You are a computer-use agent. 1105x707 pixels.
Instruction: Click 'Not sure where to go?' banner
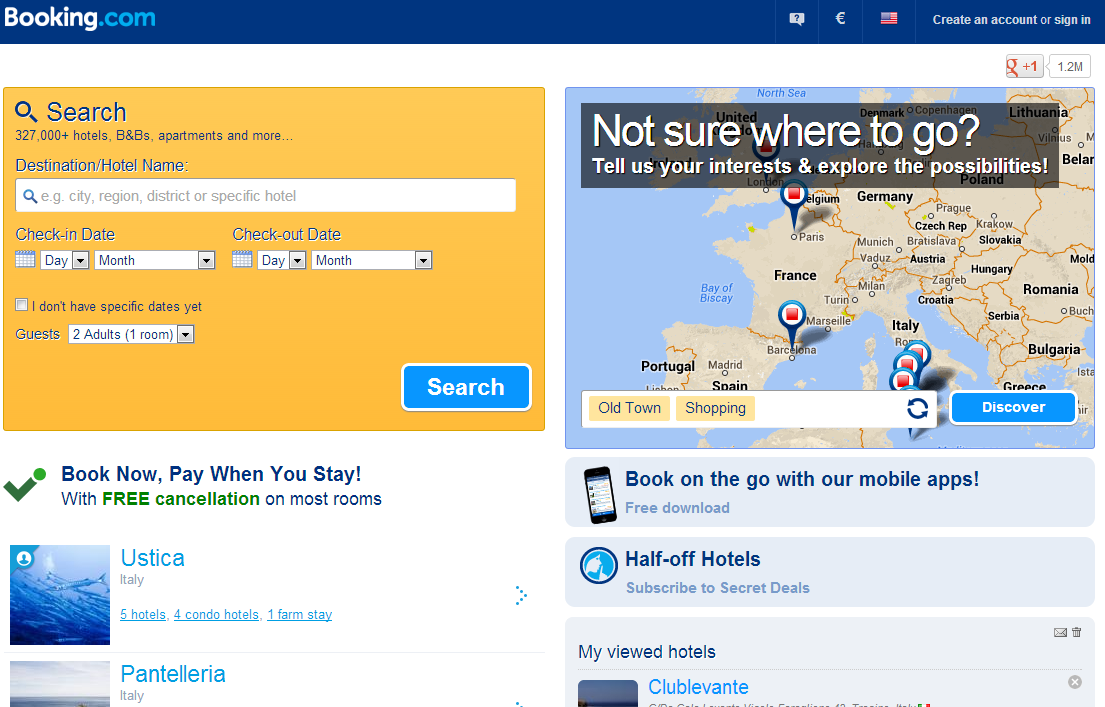click(820, 145)
